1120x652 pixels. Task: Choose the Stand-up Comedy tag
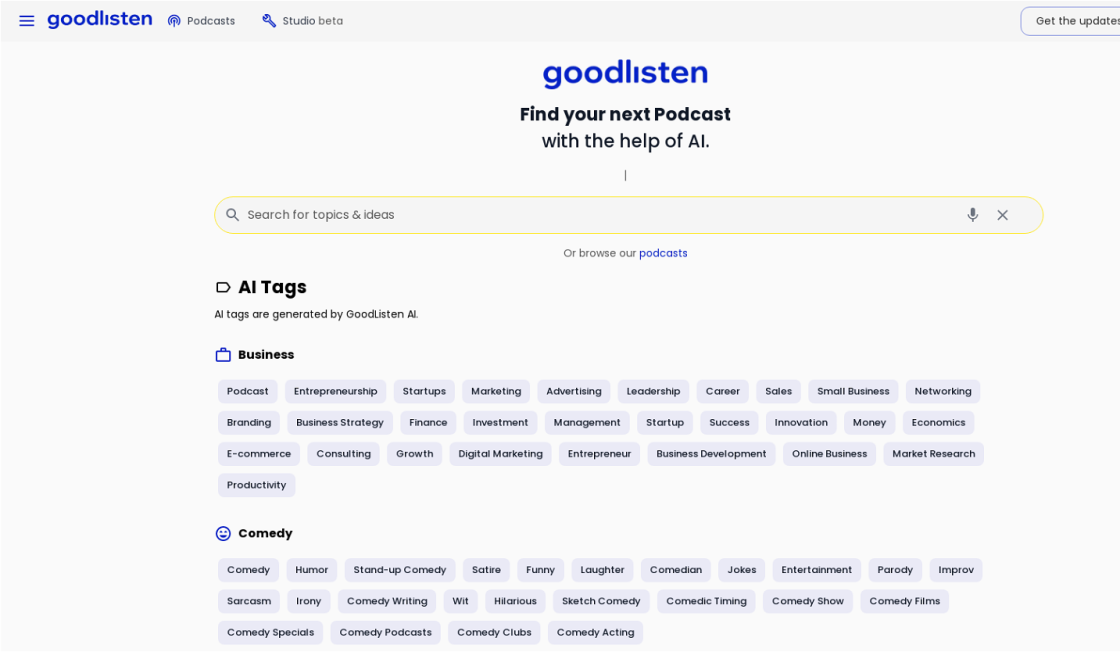[399, 570]
